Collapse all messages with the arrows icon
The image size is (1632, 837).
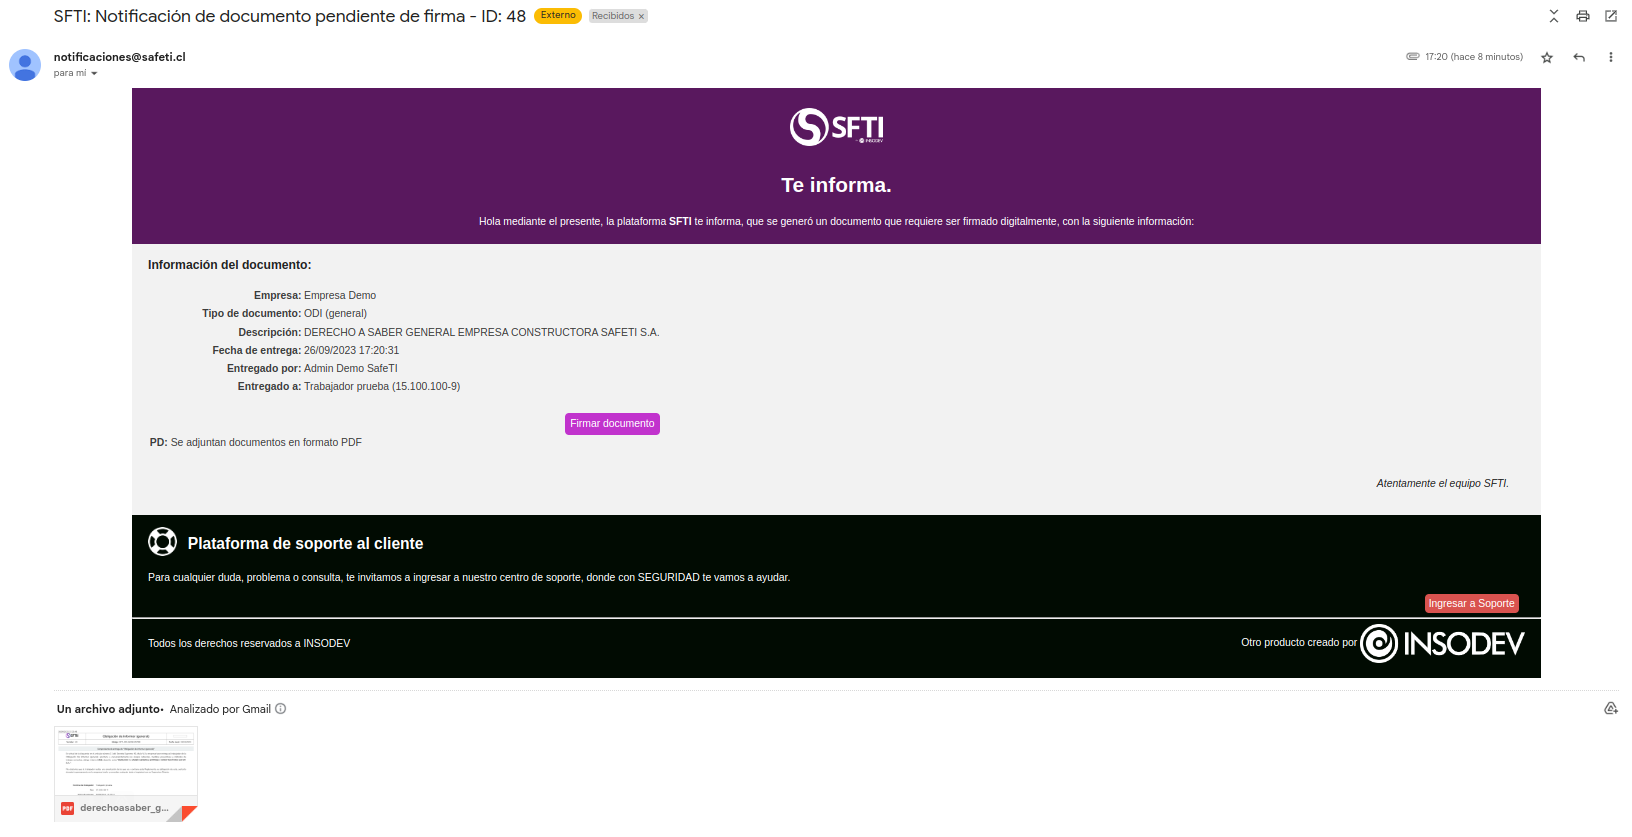click(1554, 16)
